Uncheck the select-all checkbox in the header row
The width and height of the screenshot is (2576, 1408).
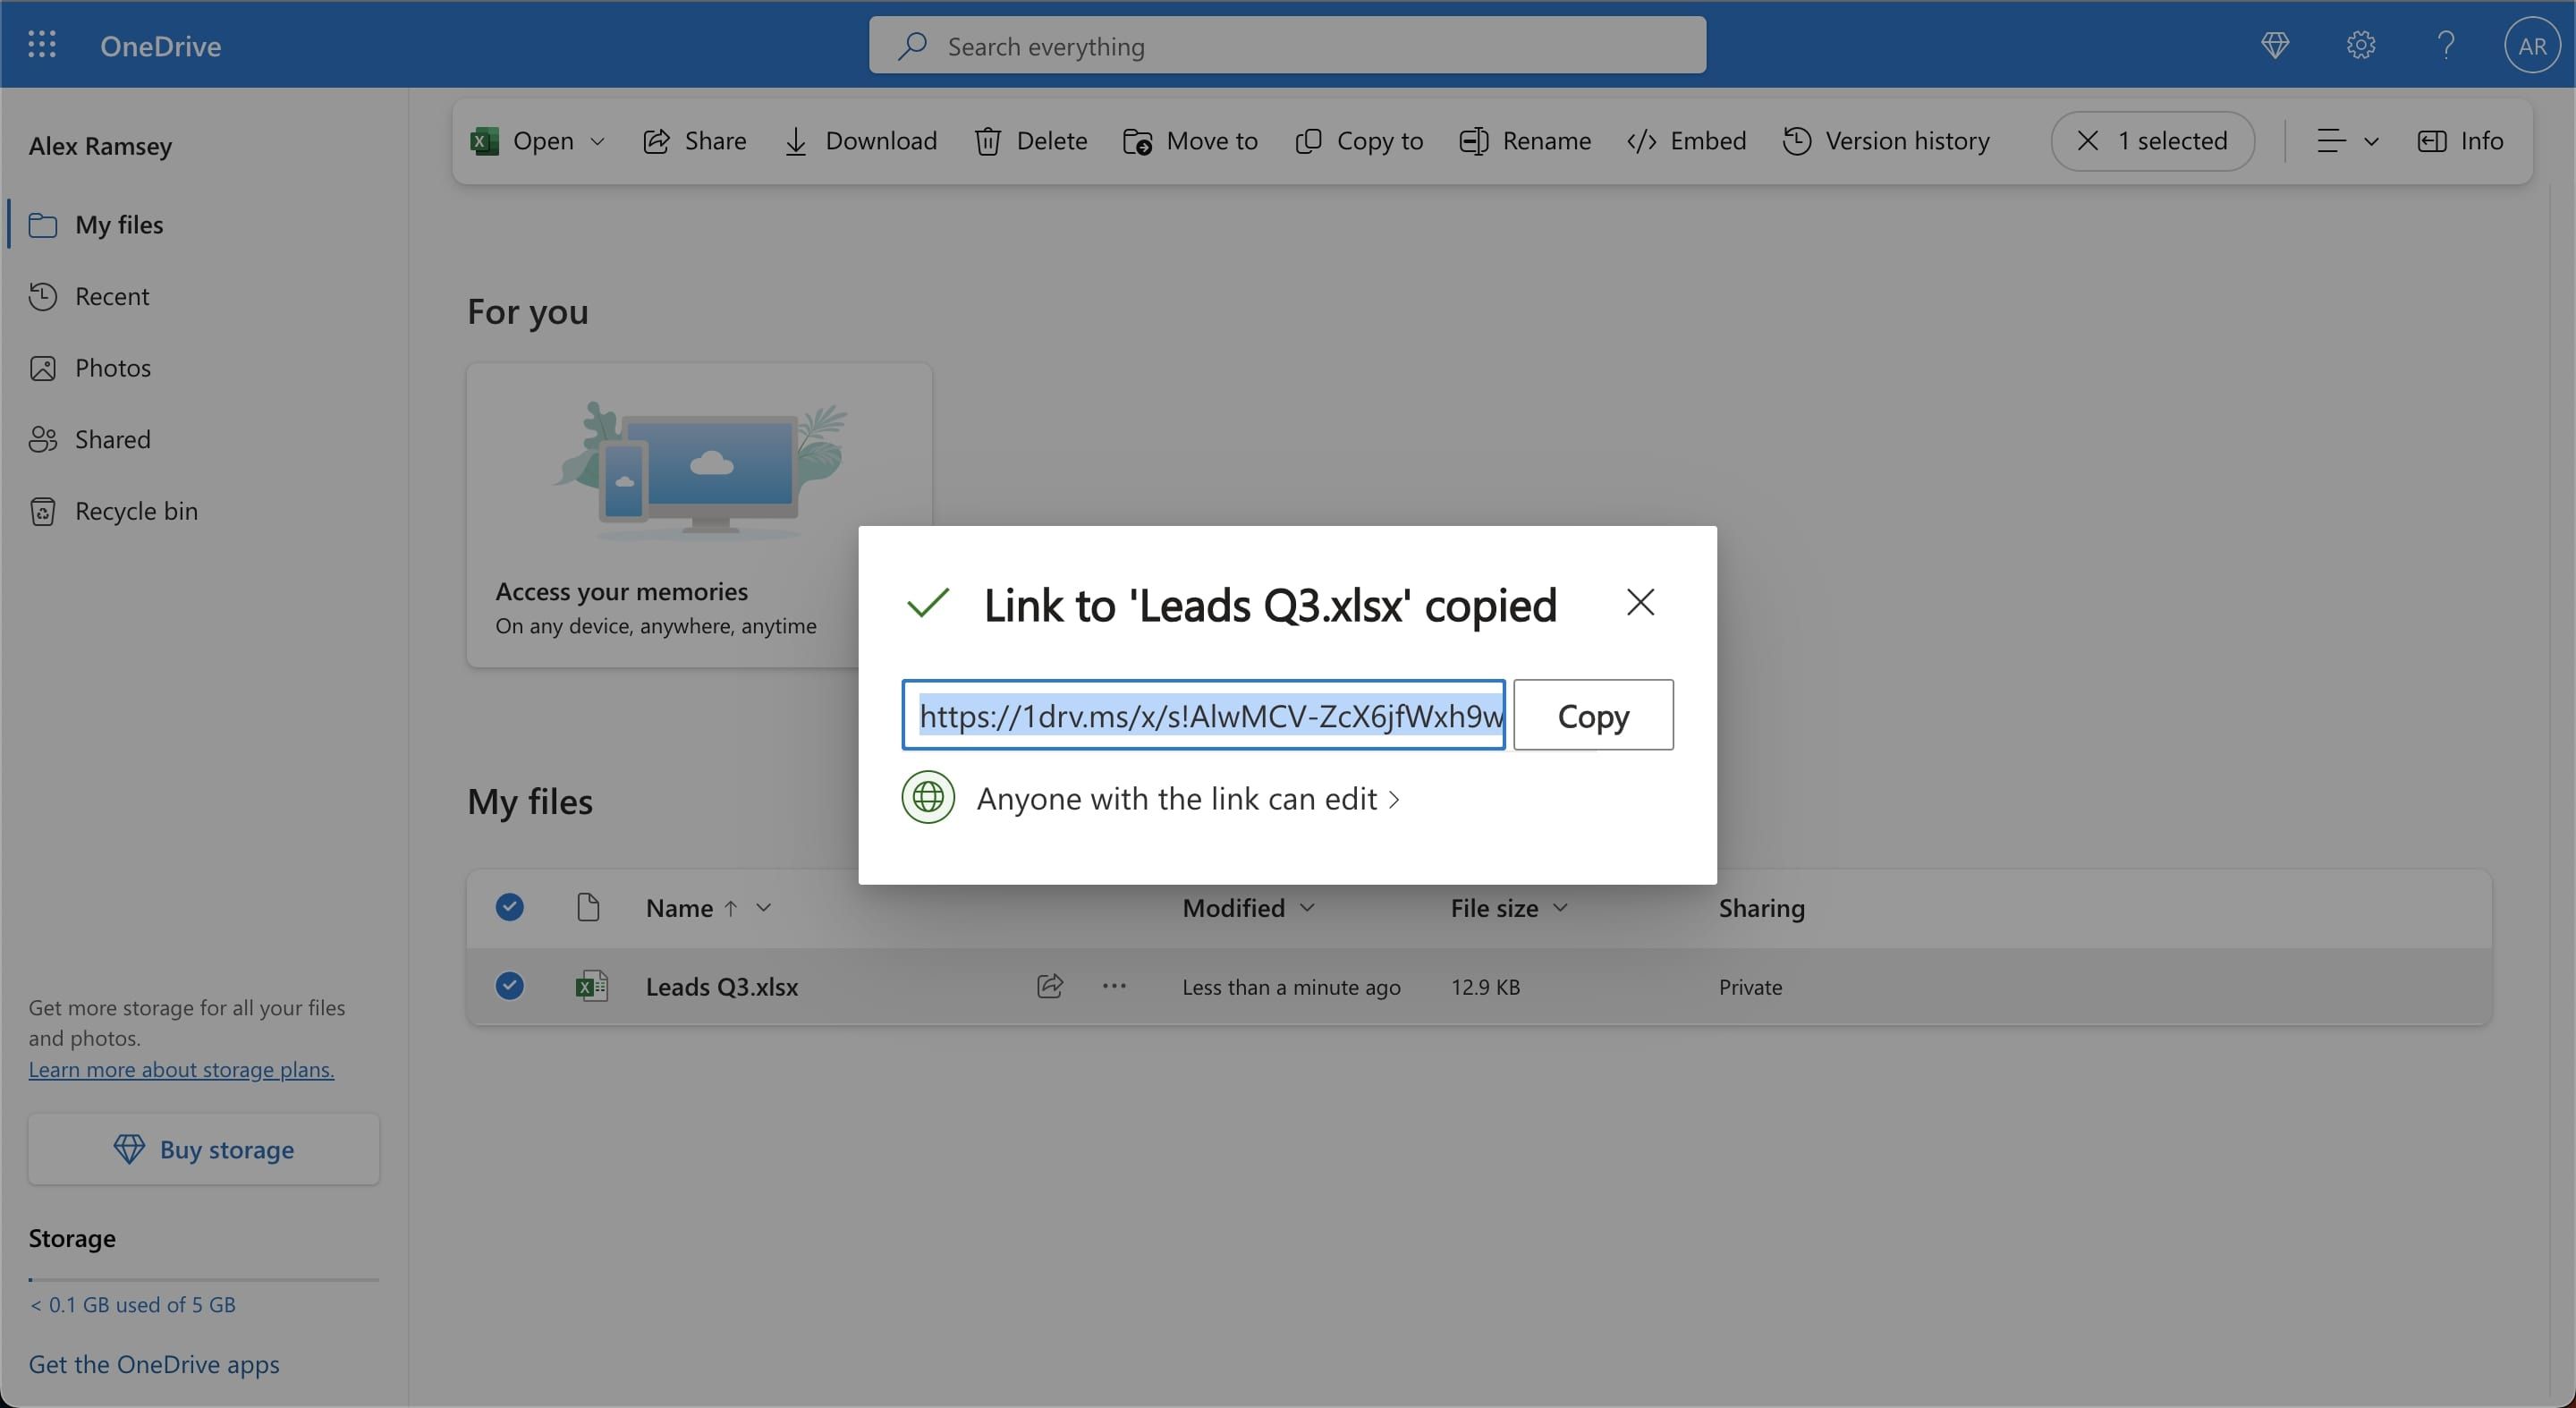pos(509,907)
